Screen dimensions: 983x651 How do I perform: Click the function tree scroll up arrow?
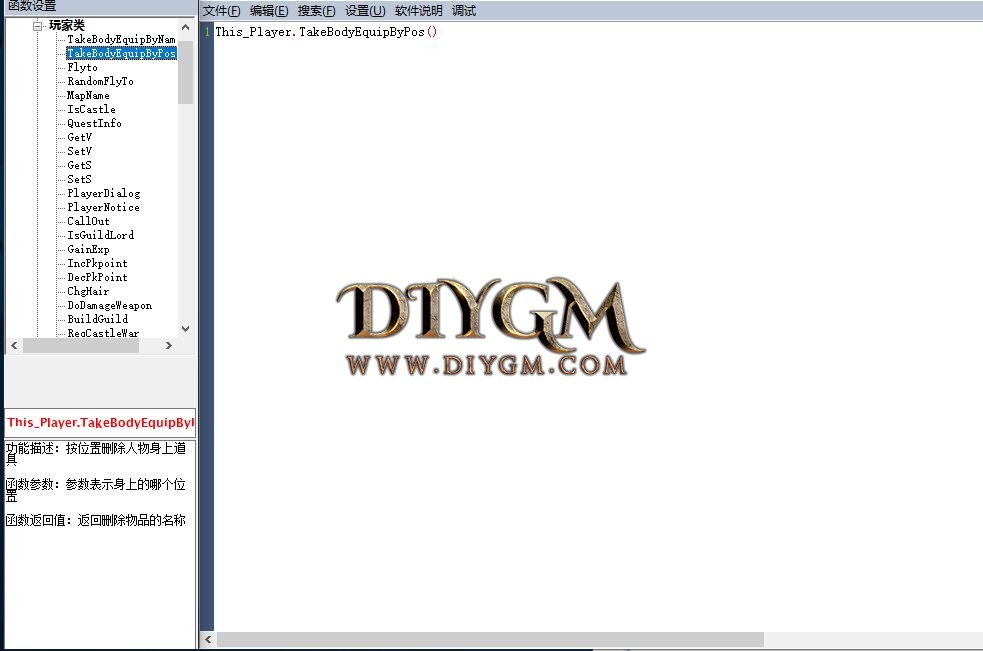click(x=185, y=27)
